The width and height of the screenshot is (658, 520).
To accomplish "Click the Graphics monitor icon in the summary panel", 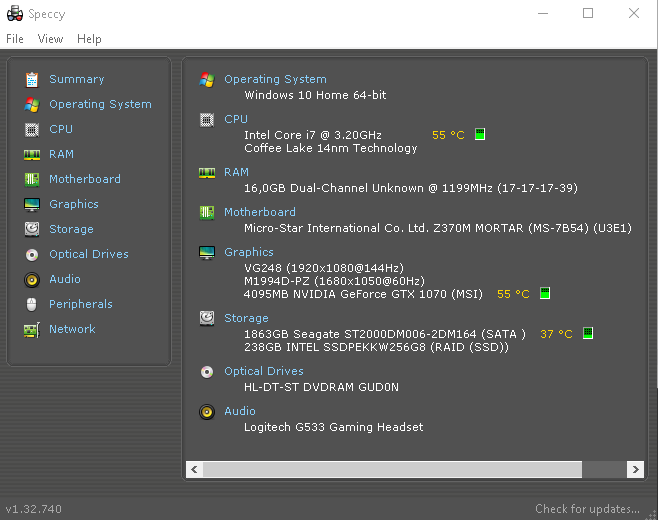I will tap(207, 253).
